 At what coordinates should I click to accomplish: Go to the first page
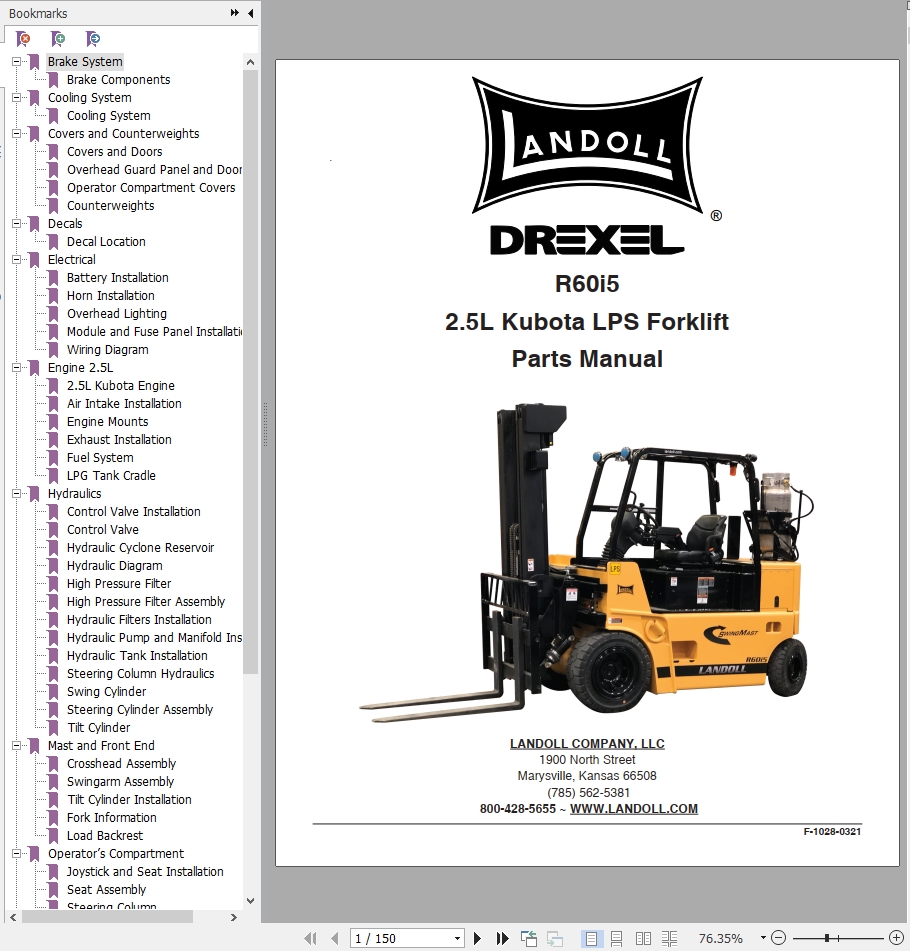(x=310, y=938)
